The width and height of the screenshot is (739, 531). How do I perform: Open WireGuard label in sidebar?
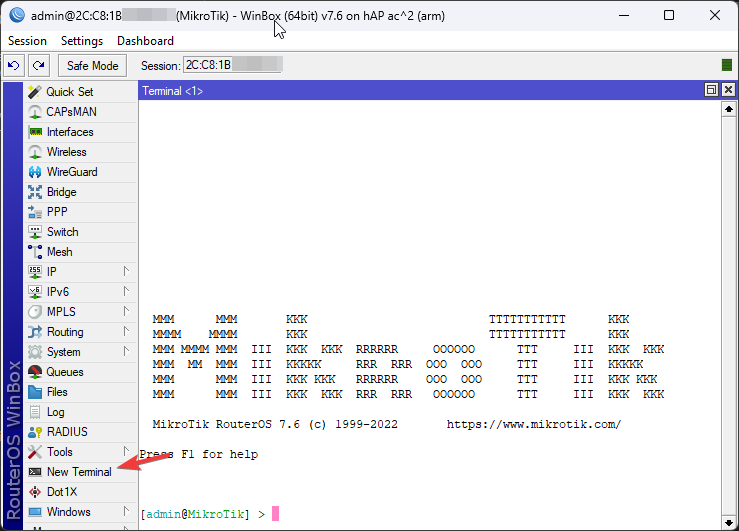(72, 172)
